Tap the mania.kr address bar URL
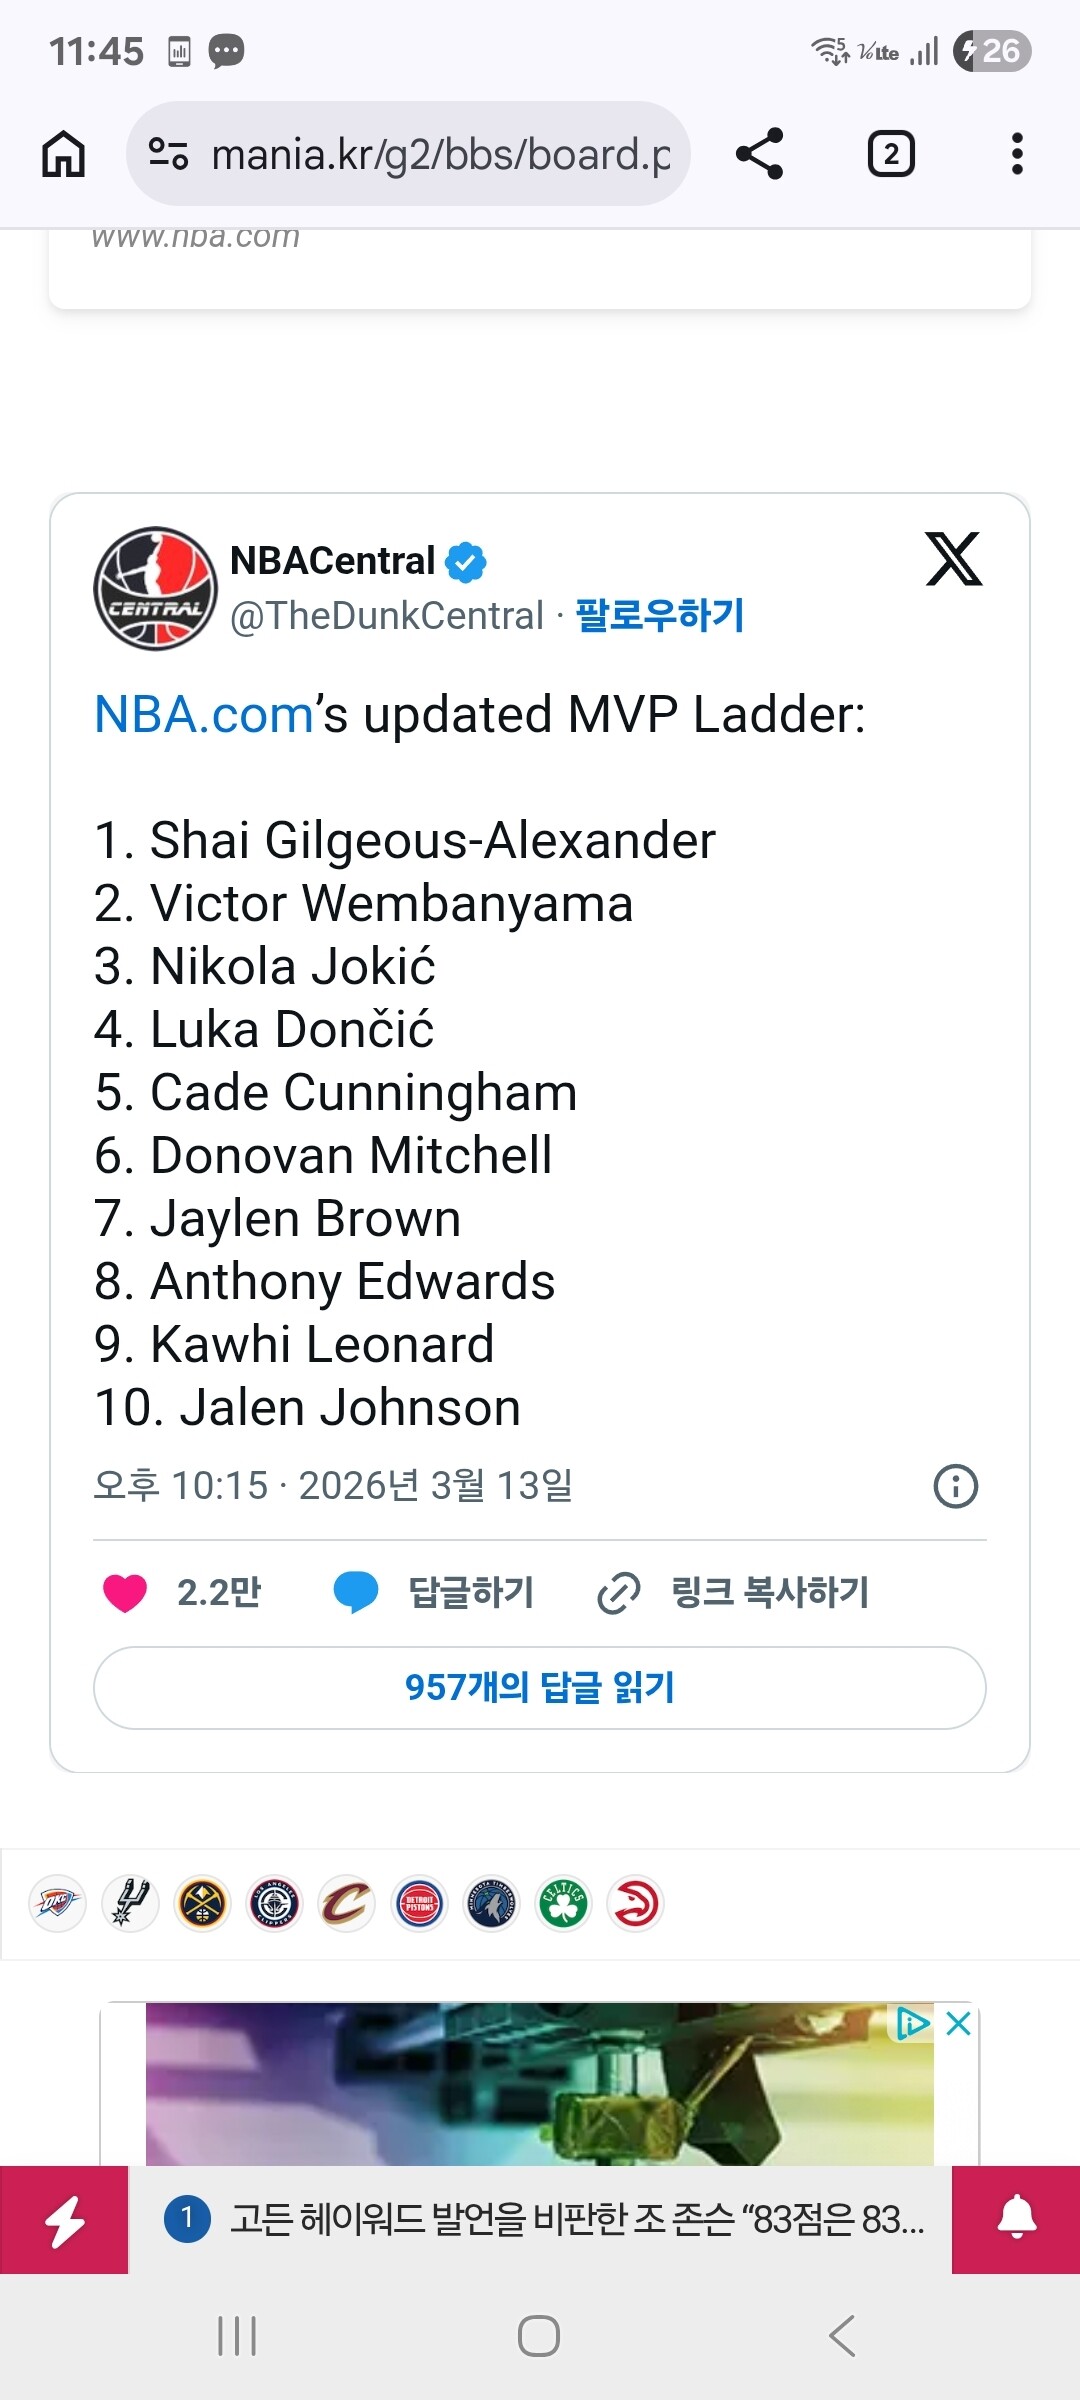This screenshot has width=1080, height=2400. pos(440,155)
